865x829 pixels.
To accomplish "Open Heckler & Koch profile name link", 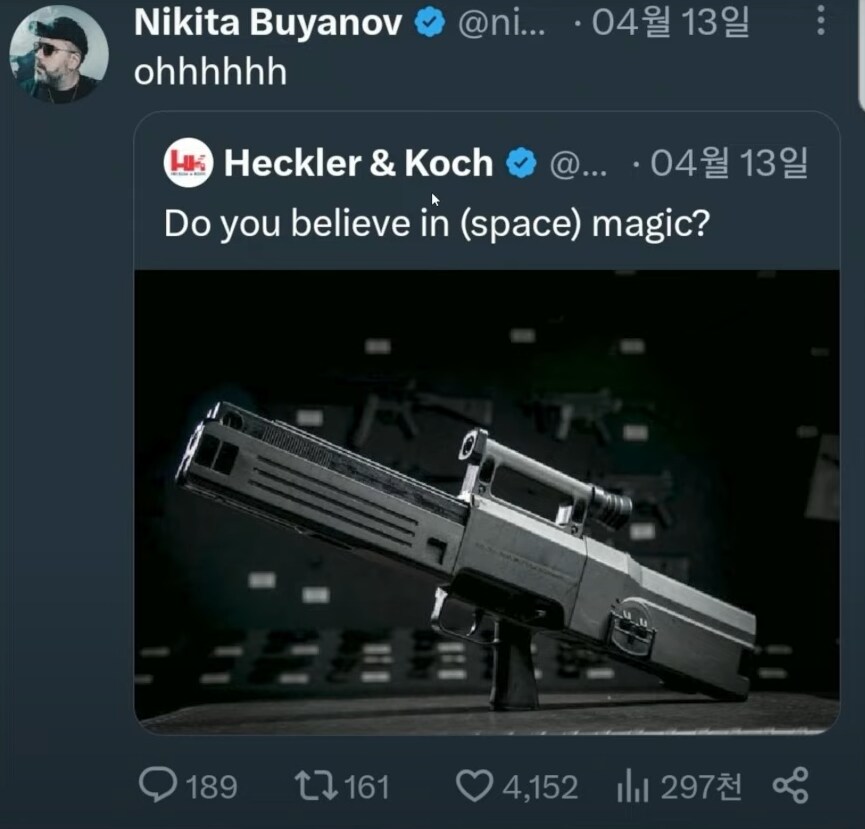I will point(358,163).
